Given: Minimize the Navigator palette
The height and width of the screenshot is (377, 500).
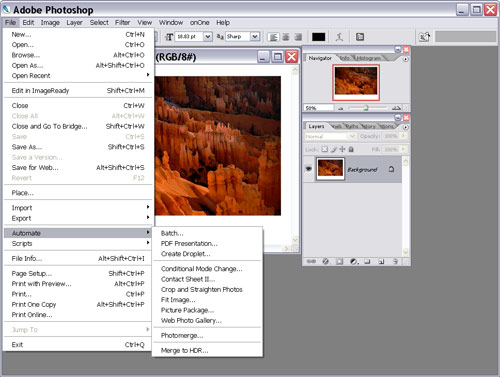Looking at the screenshot, I should coord(398,49).
